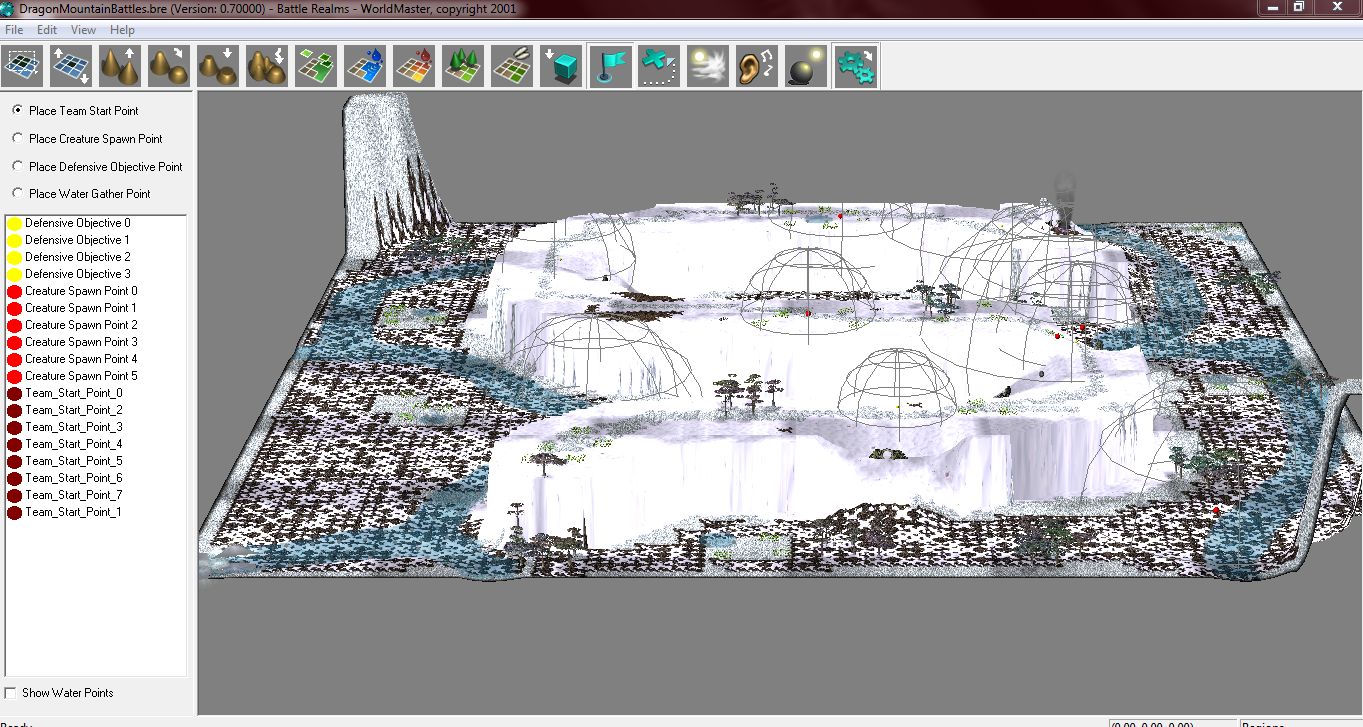Select the cones with curved arrow tool
This screenshot has width=1363, height=727.
pyautogui.click(x=169, y=66)
